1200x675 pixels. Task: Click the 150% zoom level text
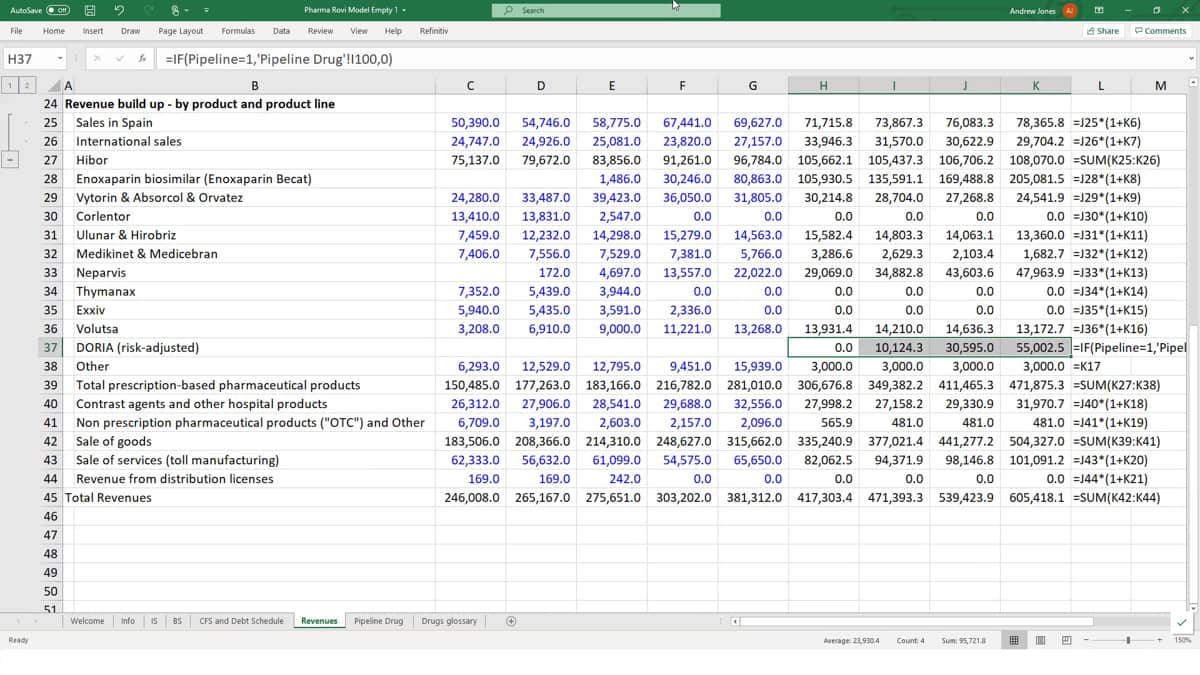click(x=1182, y=640)
